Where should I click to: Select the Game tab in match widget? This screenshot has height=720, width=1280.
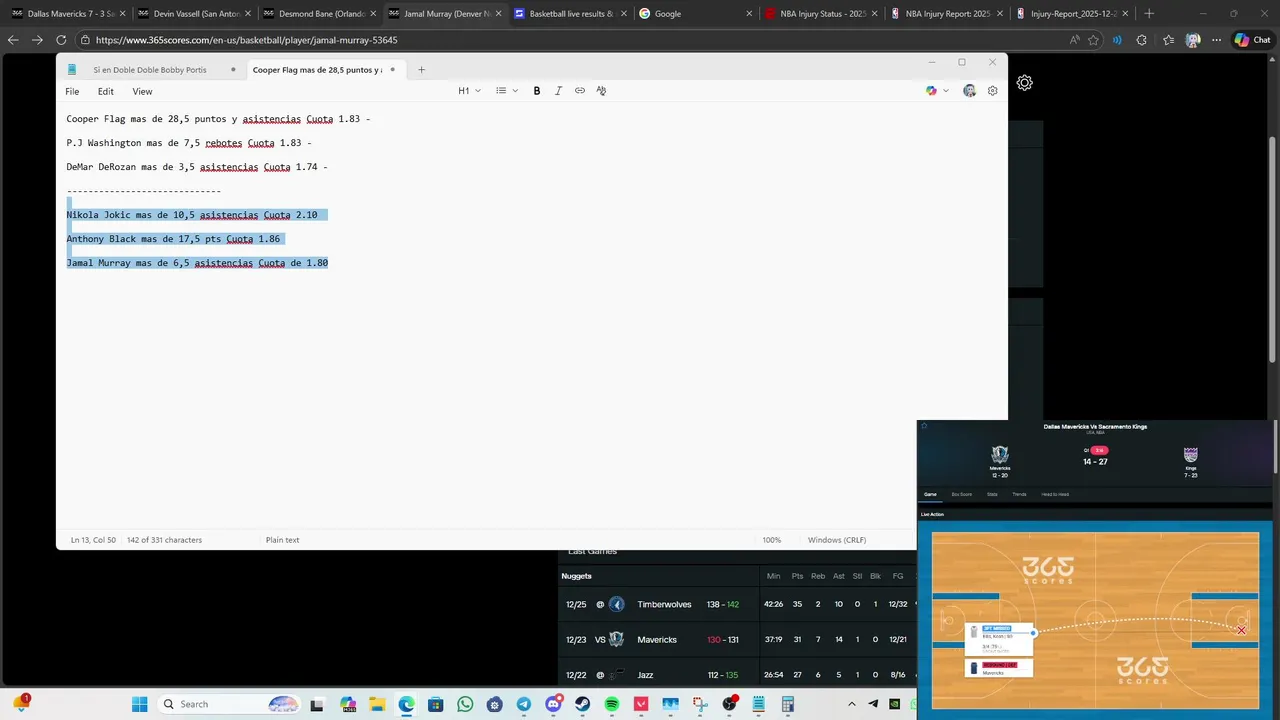click(x=930, y=494)
